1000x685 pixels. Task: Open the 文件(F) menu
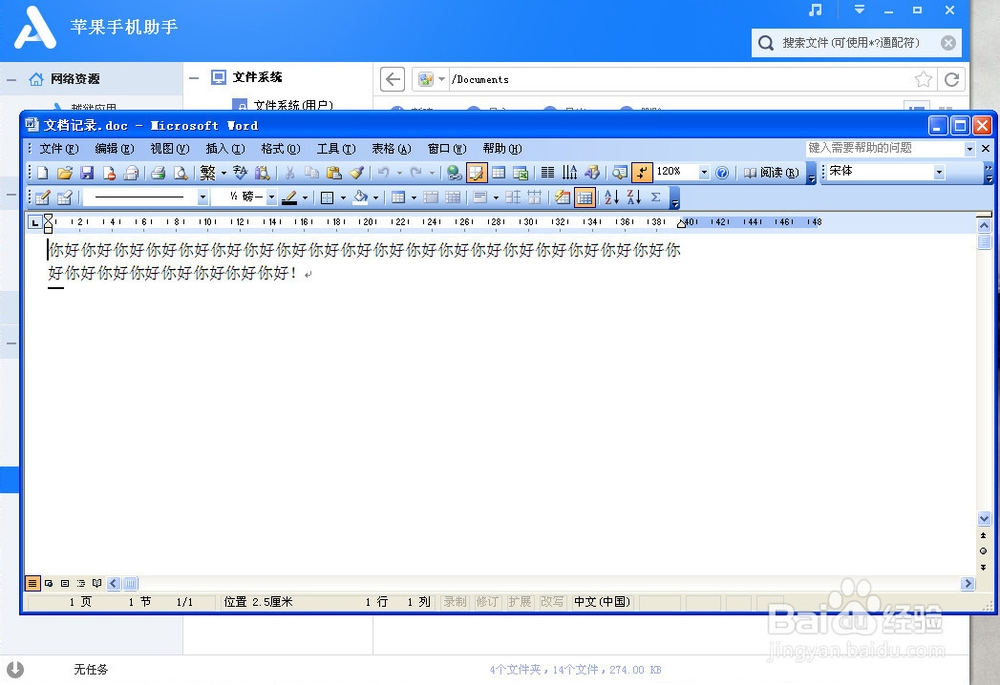point(59,149)
